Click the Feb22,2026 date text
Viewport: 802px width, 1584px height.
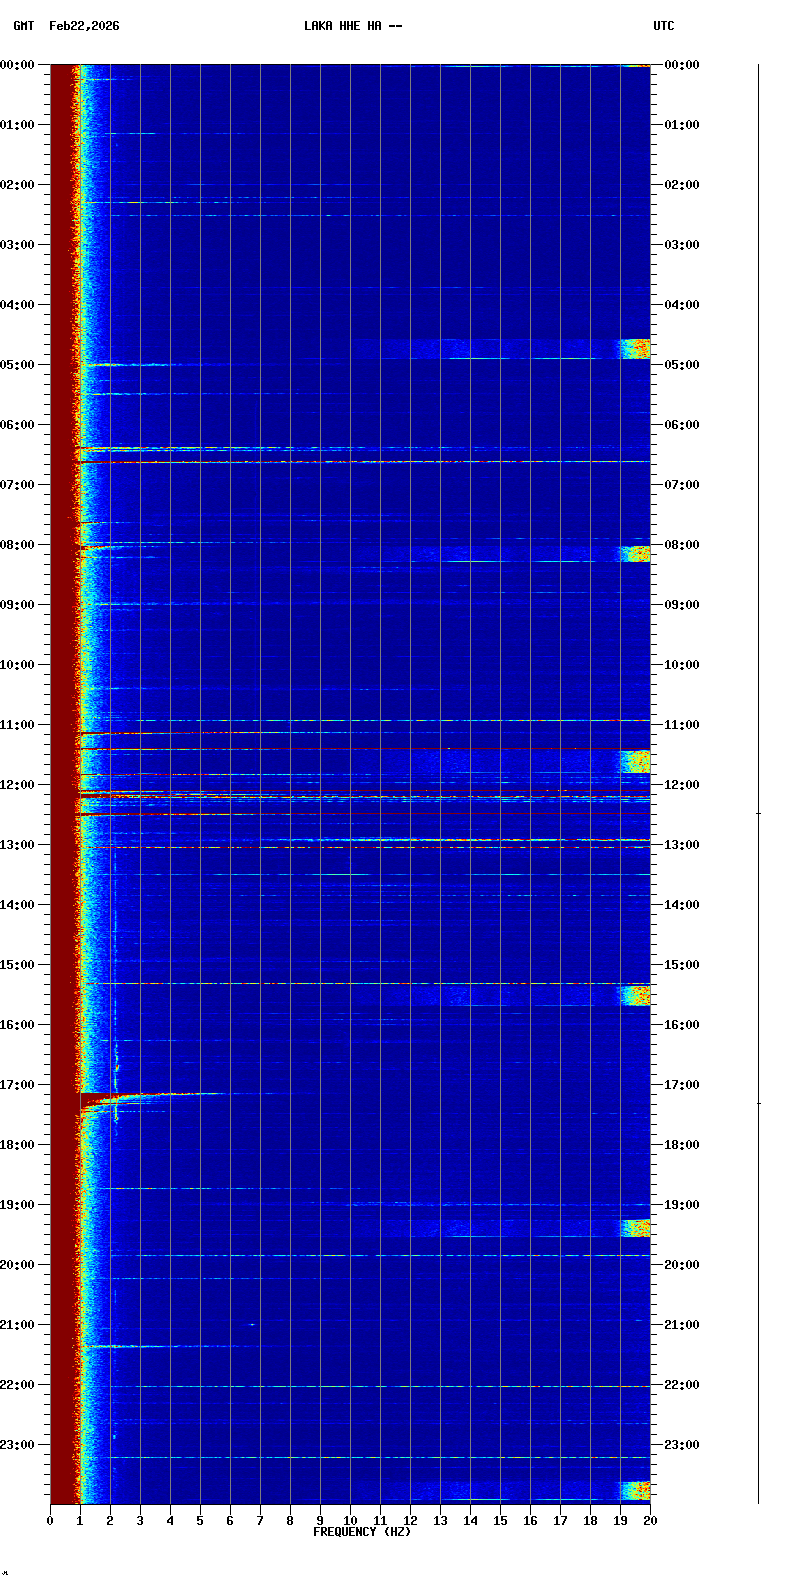(84, 26)
